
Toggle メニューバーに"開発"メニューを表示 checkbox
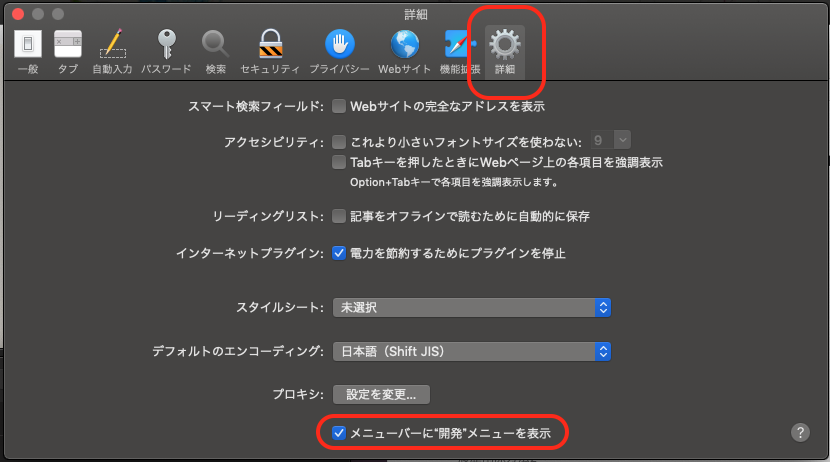pos(339,433)
